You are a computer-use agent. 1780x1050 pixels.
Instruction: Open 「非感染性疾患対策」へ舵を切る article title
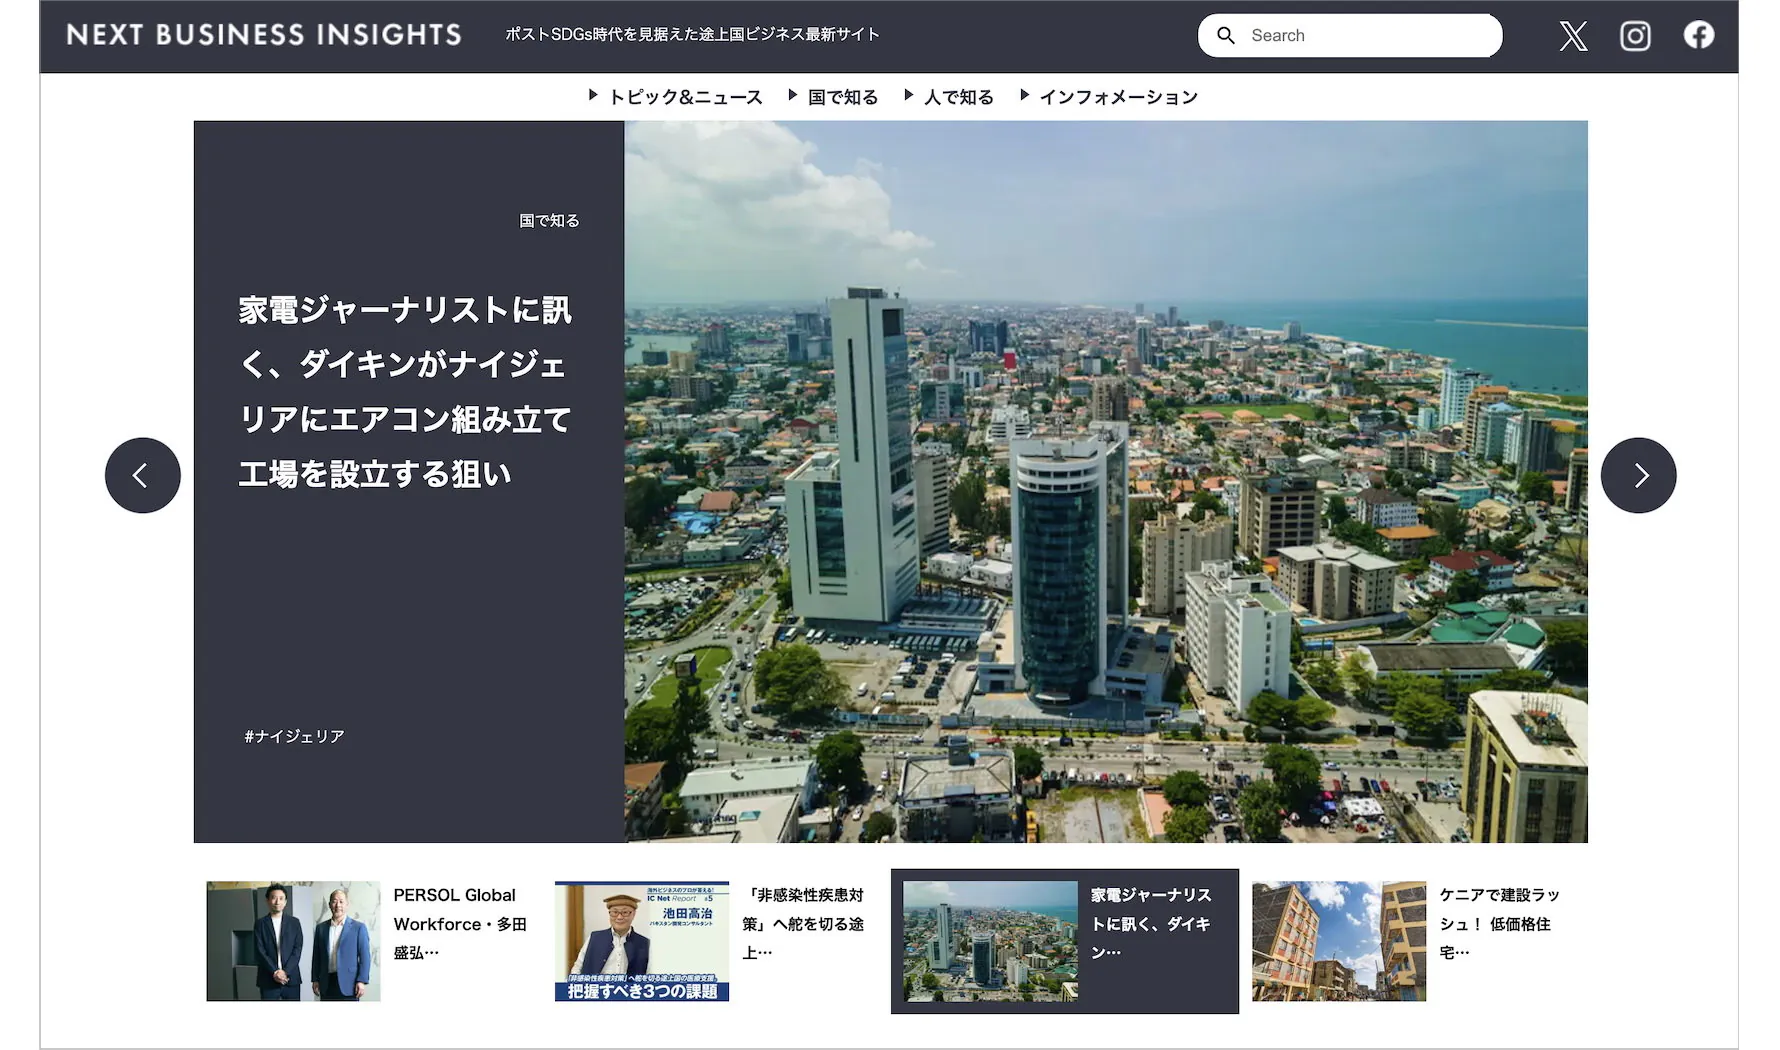click(x=803, y=924)
